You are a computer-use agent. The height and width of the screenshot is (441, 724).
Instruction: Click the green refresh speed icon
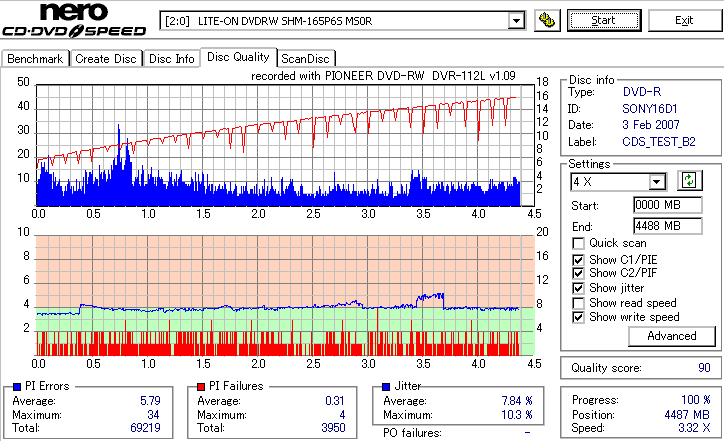[x=689, y=181]
